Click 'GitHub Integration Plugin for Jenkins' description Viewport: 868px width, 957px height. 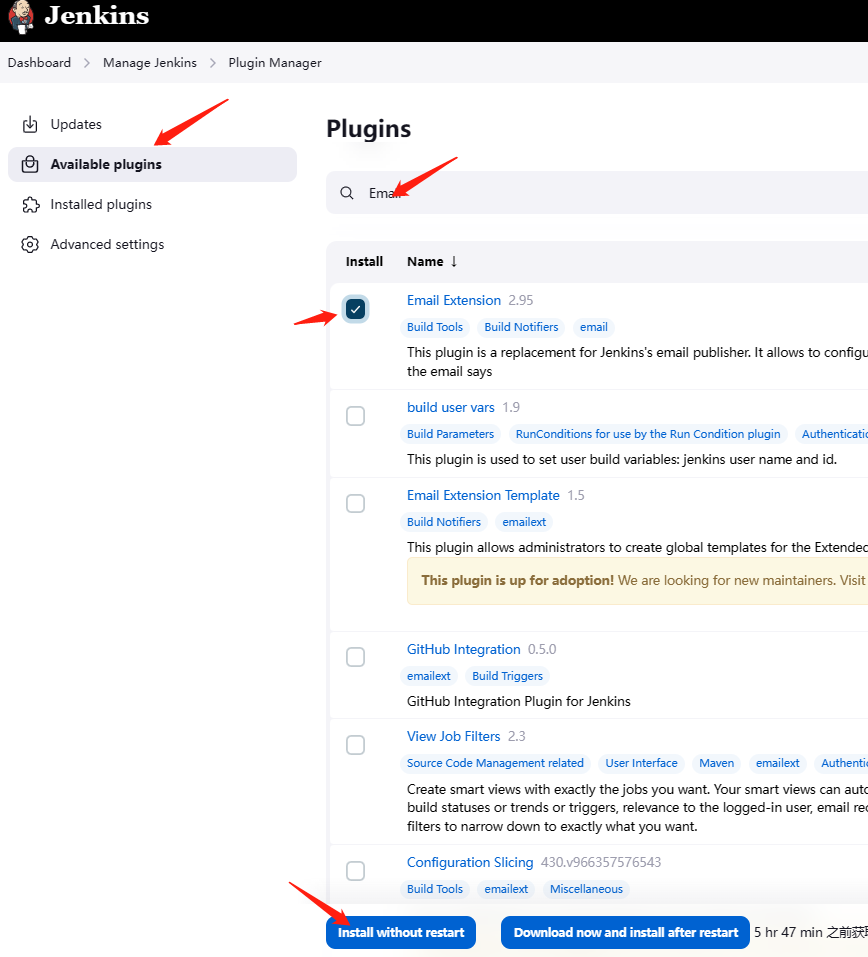tap(519, 701)
